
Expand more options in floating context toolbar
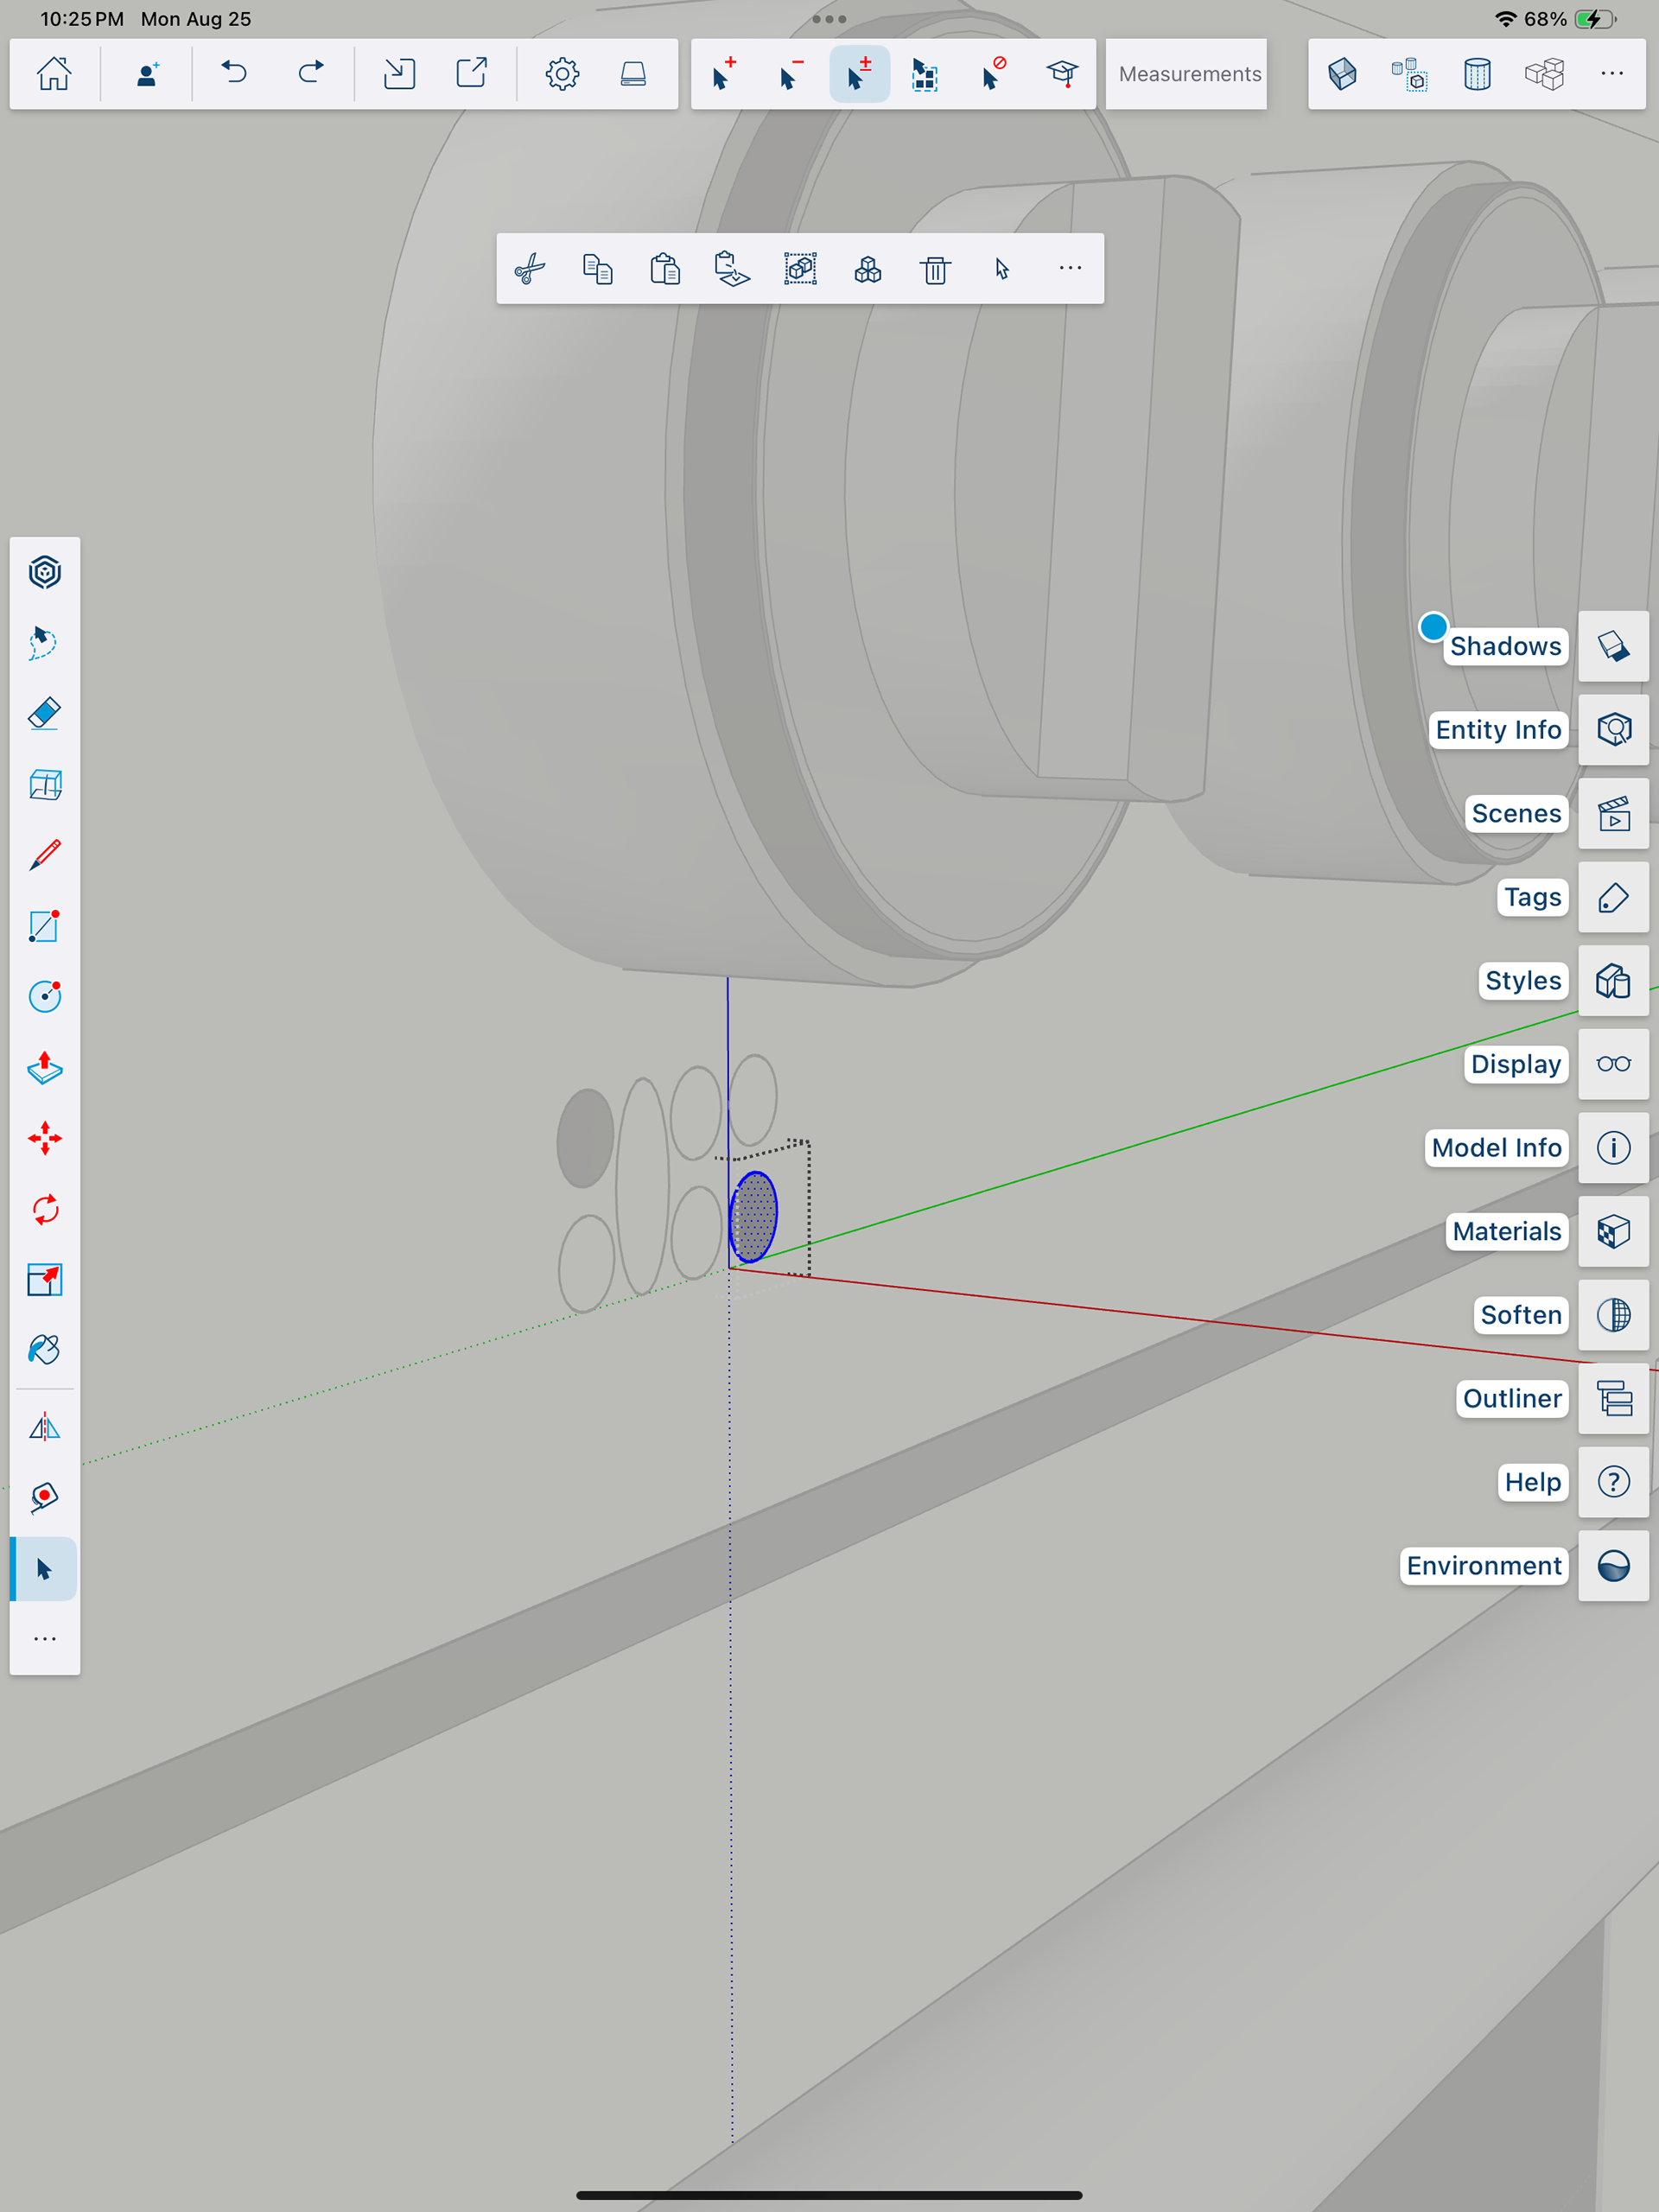[x=1070, y=269]
